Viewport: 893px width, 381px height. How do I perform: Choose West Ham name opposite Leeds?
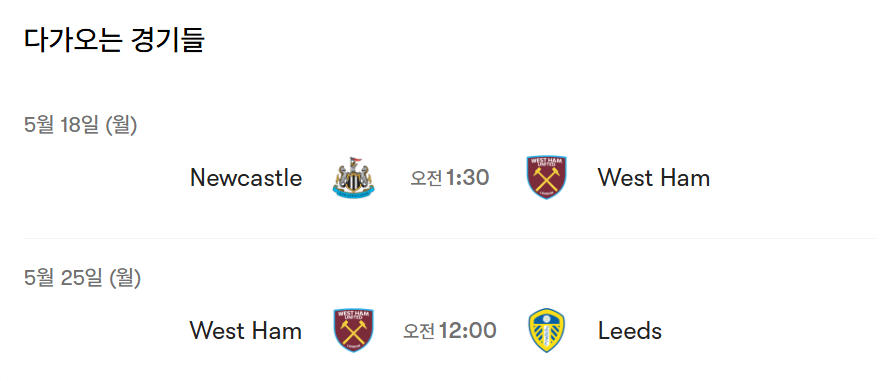[245, 330]
